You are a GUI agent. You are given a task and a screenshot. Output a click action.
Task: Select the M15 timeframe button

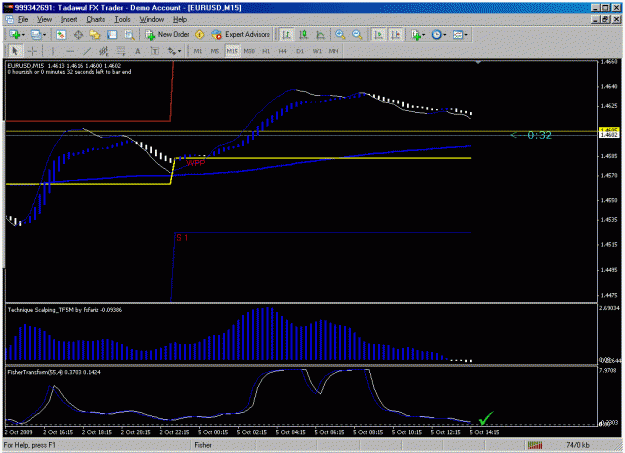coord(232,51)
